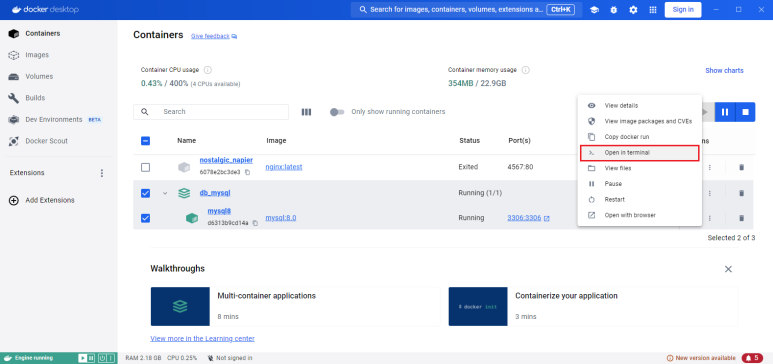
Task: Click the Docker whale icon in status bar
Action: click(8, 358)
